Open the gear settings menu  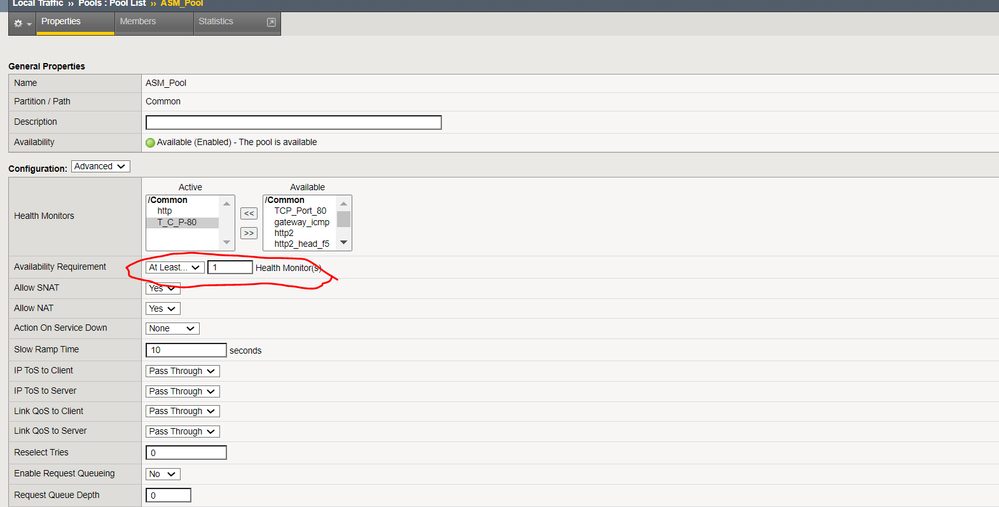[x=22, y=23]
